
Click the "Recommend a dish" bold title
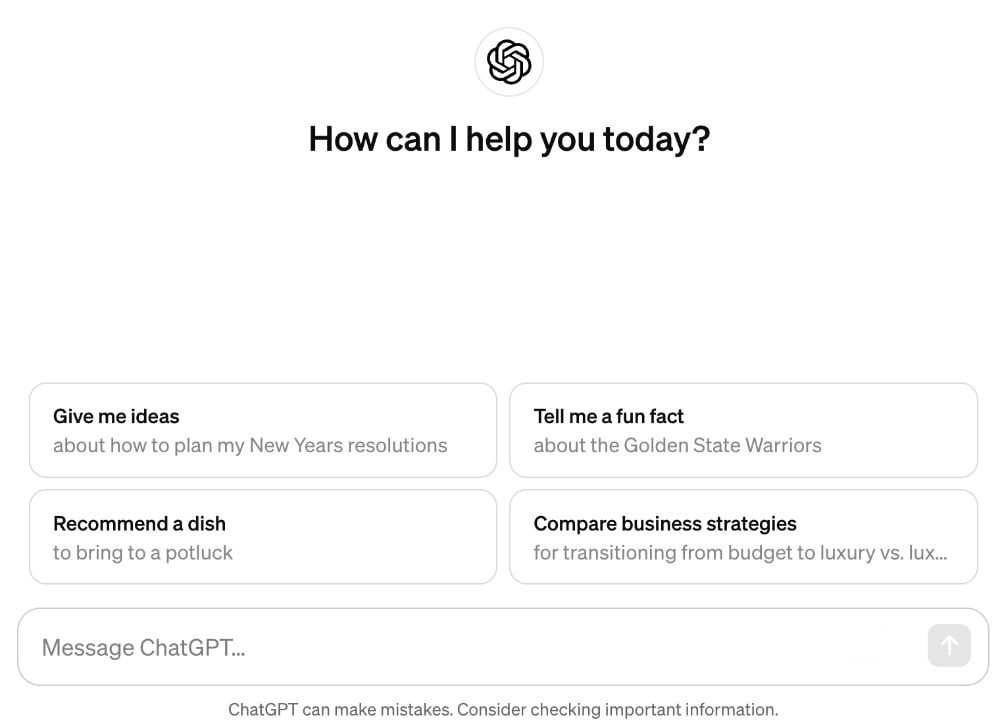click(x=139, y=524)
